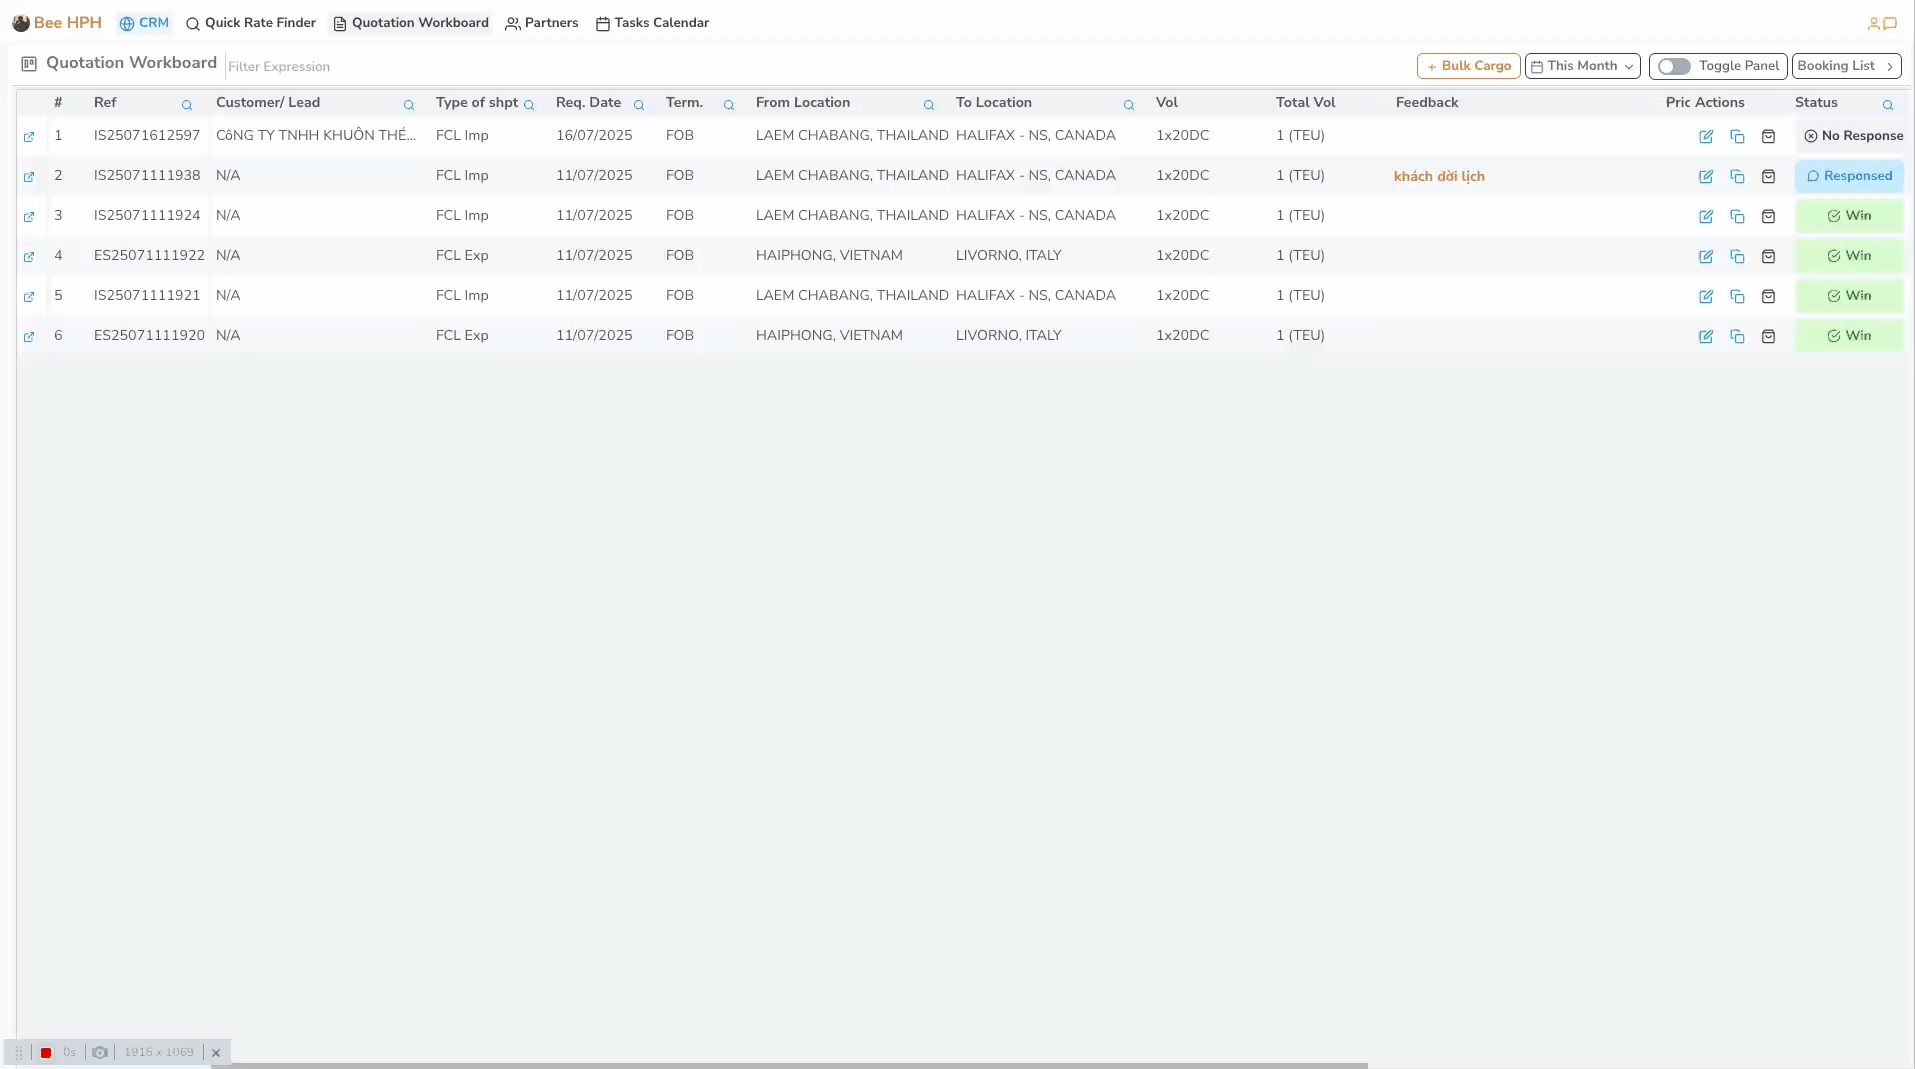This screenshot has width=1915, height=1069.
Task: Click the chat message icon at top right
Action: 1890,23
